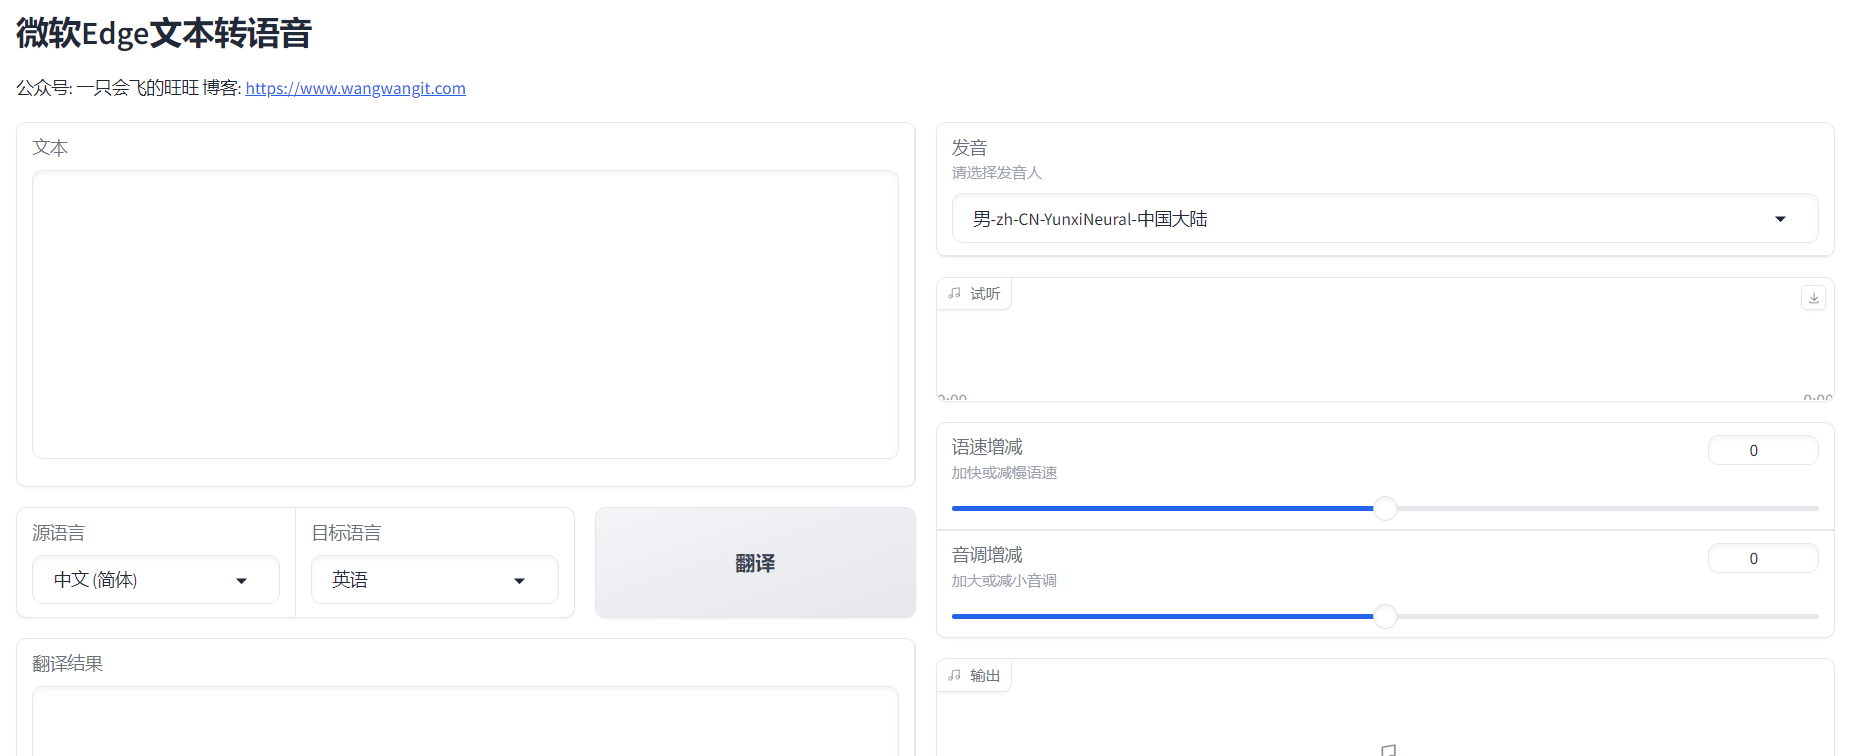Click the 音调增减 slider handle
1852x756 pixels.
point(1385,616)
